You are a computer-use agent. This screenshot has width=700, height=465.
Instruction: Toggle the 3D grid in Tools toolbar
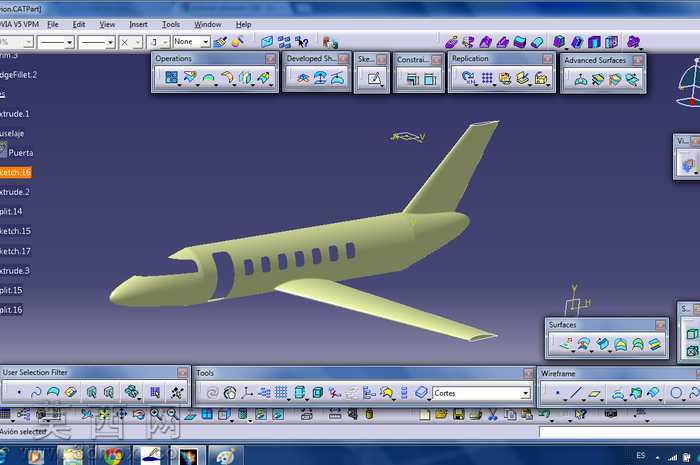(x=281, y=393)
